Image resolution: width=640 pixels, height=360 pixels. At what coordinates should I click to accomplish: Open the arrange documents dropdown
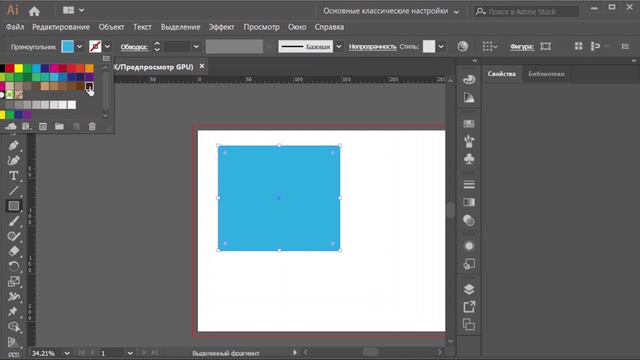click(73, 10)
